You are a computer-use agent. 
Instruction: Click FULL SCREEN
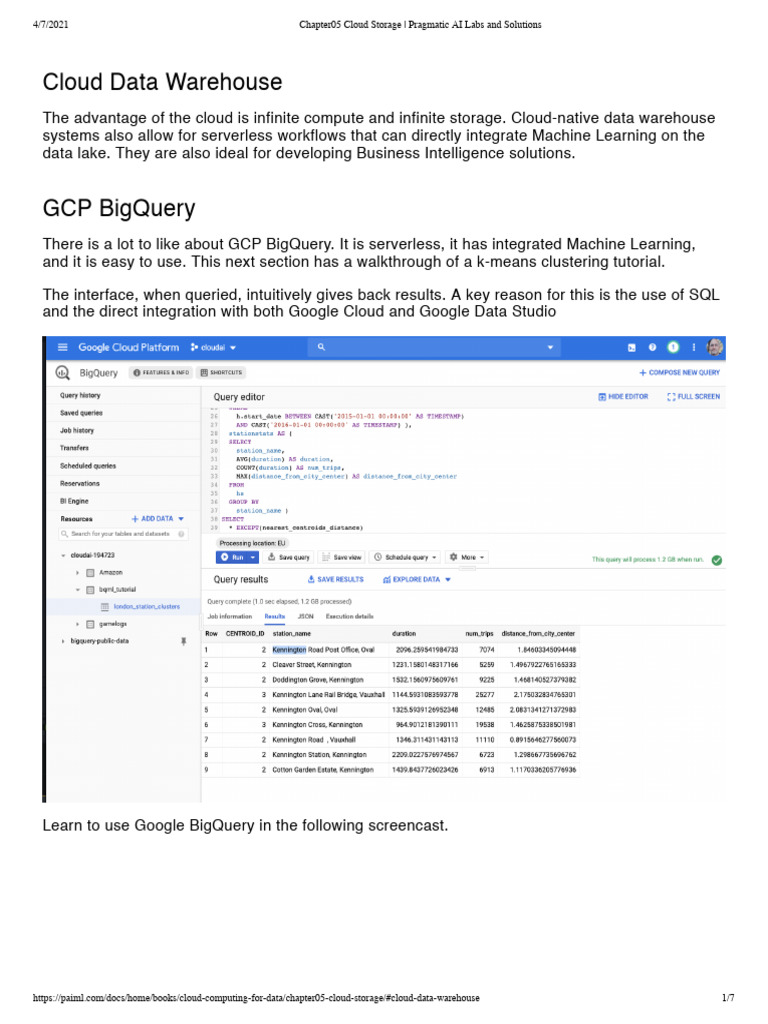(x=694, y=397)
